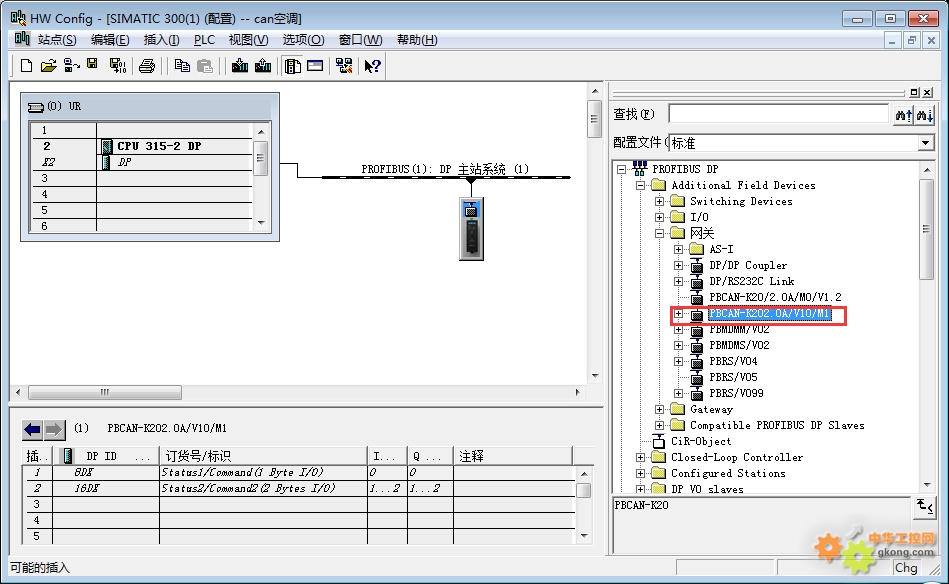Click the 注释 column header
949x584 pixels.
(513, 456)
